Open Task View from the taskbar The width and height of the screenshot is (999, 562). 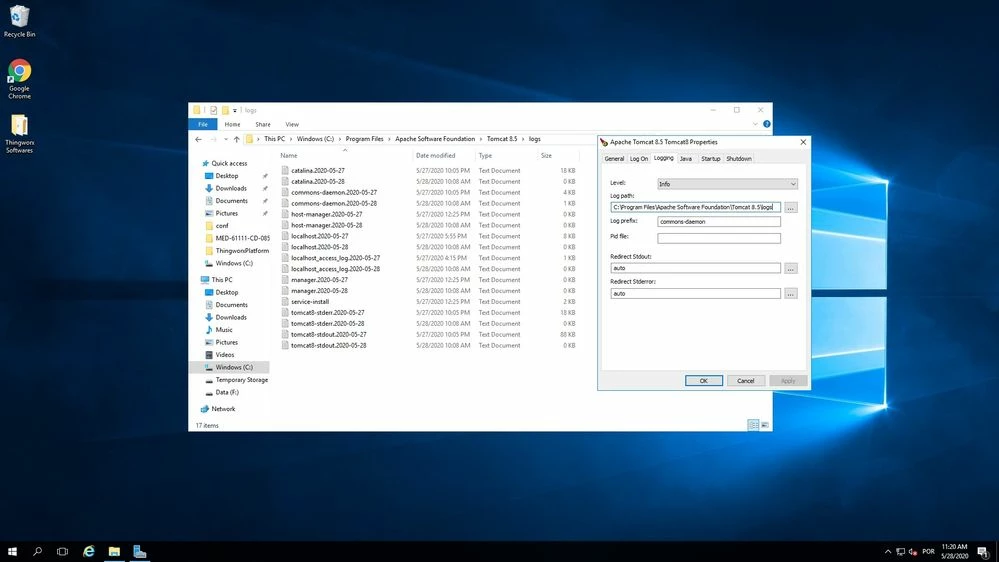coord(62,551)
